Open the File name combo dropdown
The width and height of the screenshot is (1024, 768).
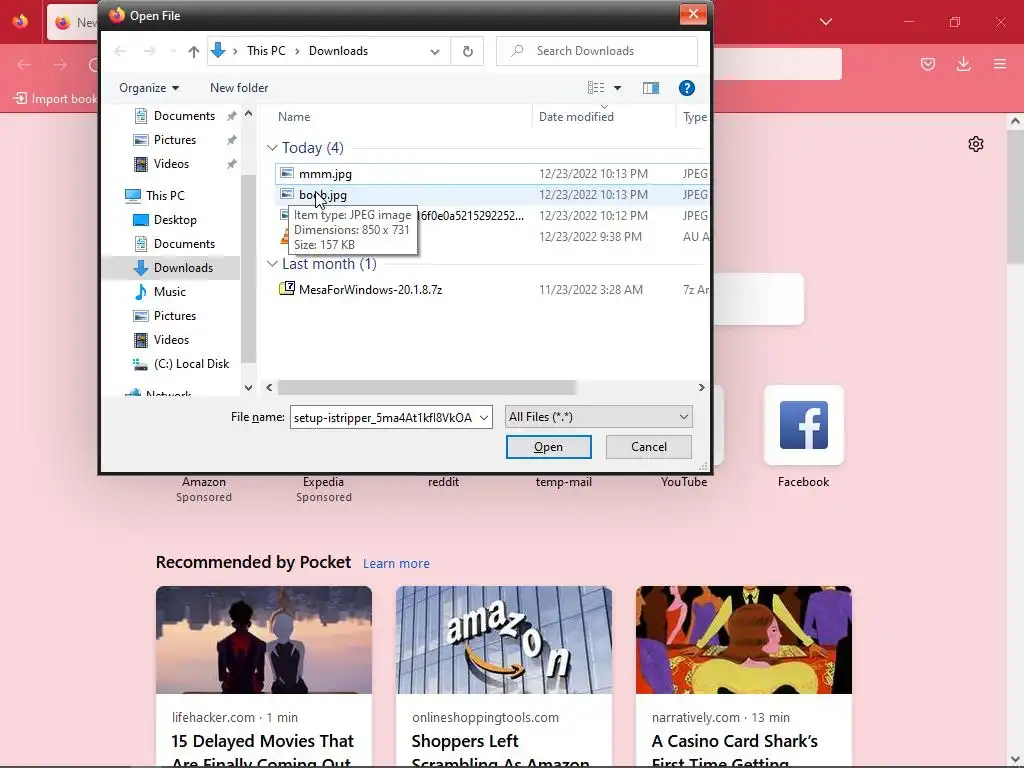tap(484, 418)
